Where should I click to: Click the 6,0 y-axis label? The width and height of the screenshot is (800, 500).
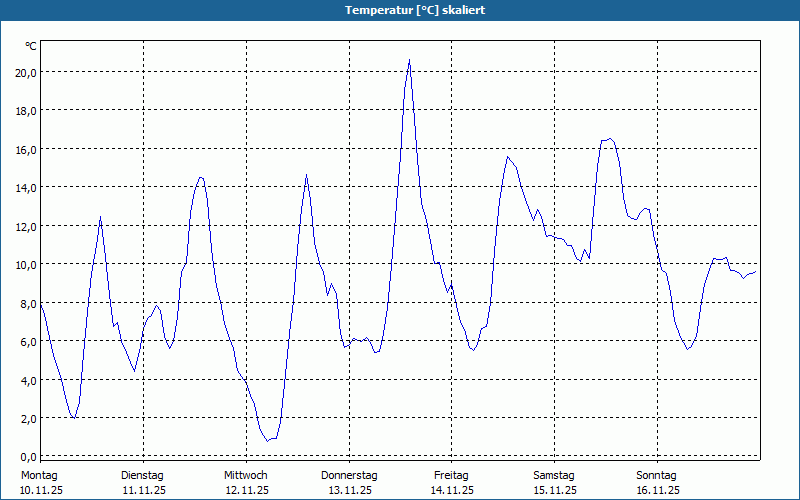tap(28, 342)
